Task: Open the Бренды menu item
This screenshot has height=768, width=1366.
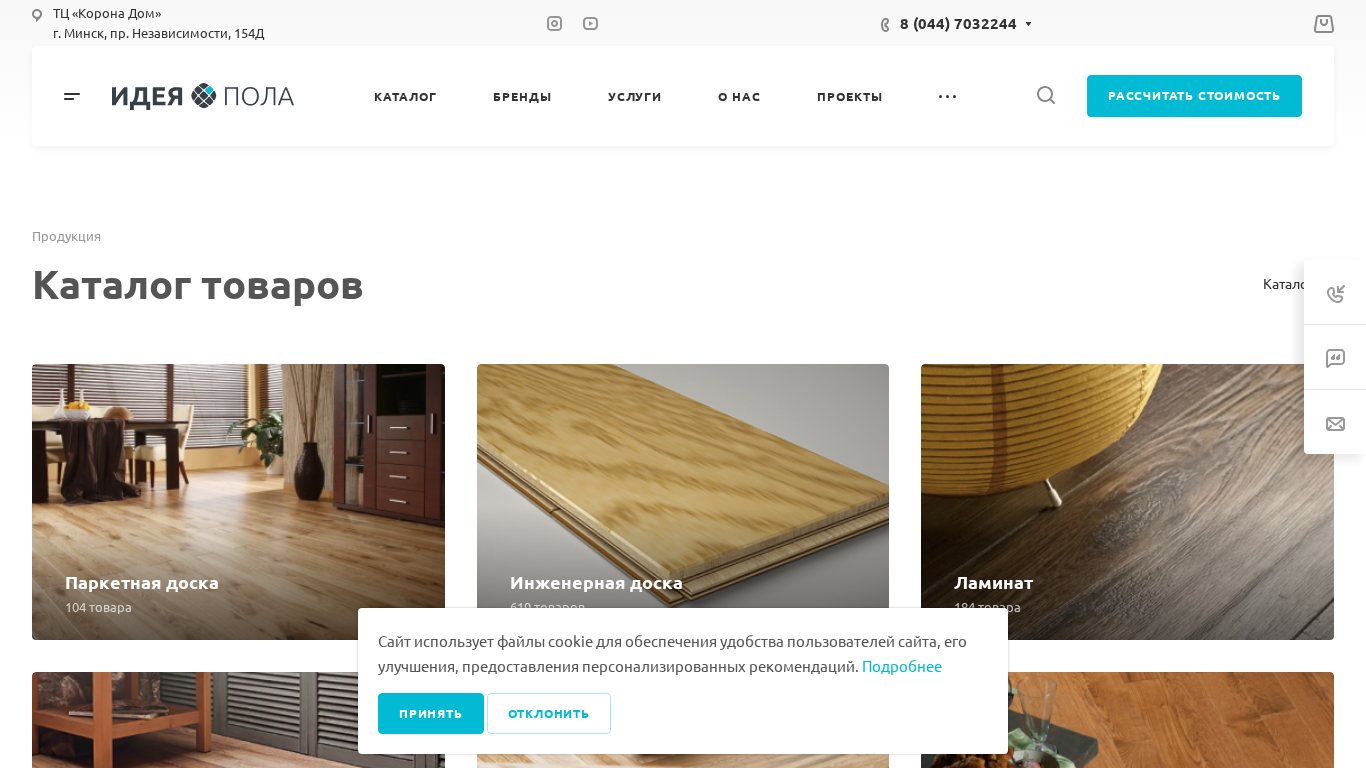Action: point(522,97)
